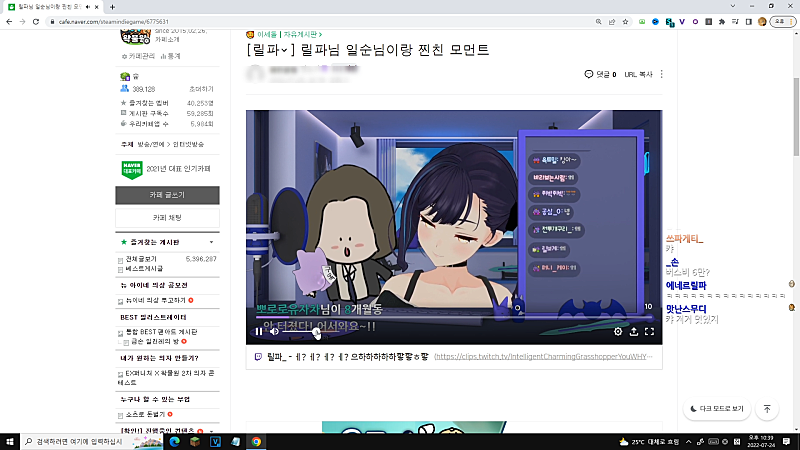Open video settings gear icon
Viewport: 800px width, 450px height.
618,332
